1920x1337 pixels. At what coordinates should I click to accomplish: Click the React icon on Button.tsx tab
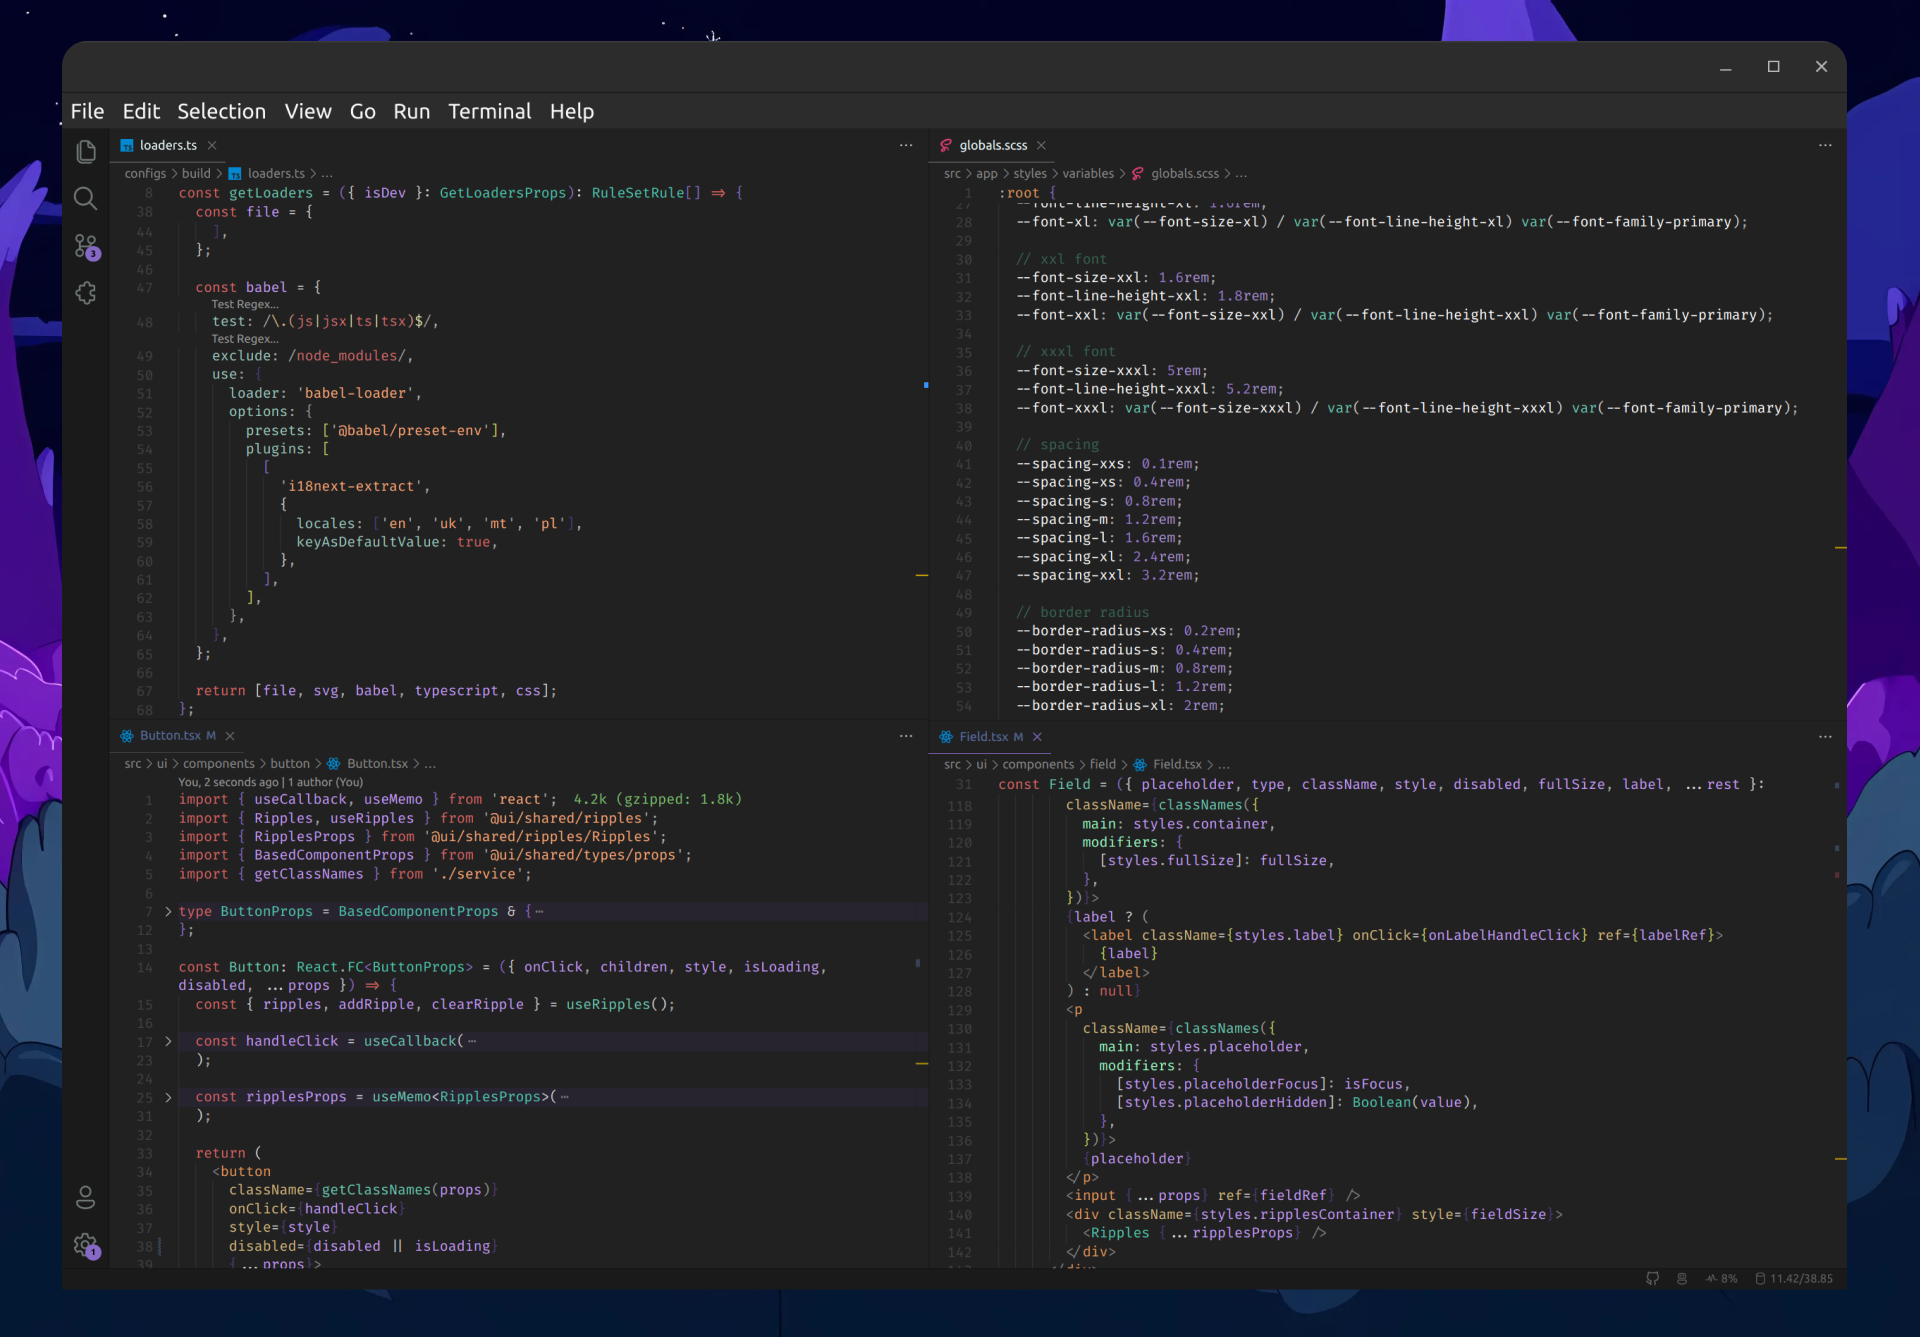point(127,735)
